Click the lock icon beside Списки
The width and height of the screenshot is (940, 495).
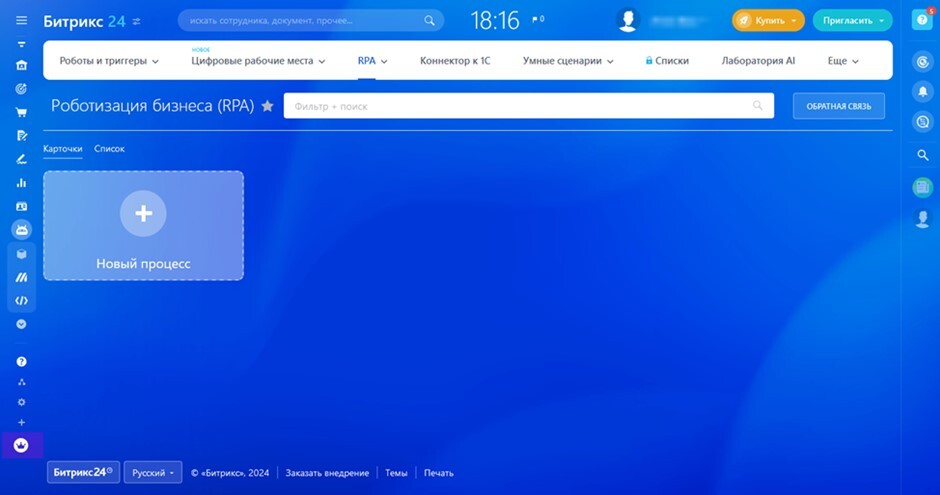point(649,61)
